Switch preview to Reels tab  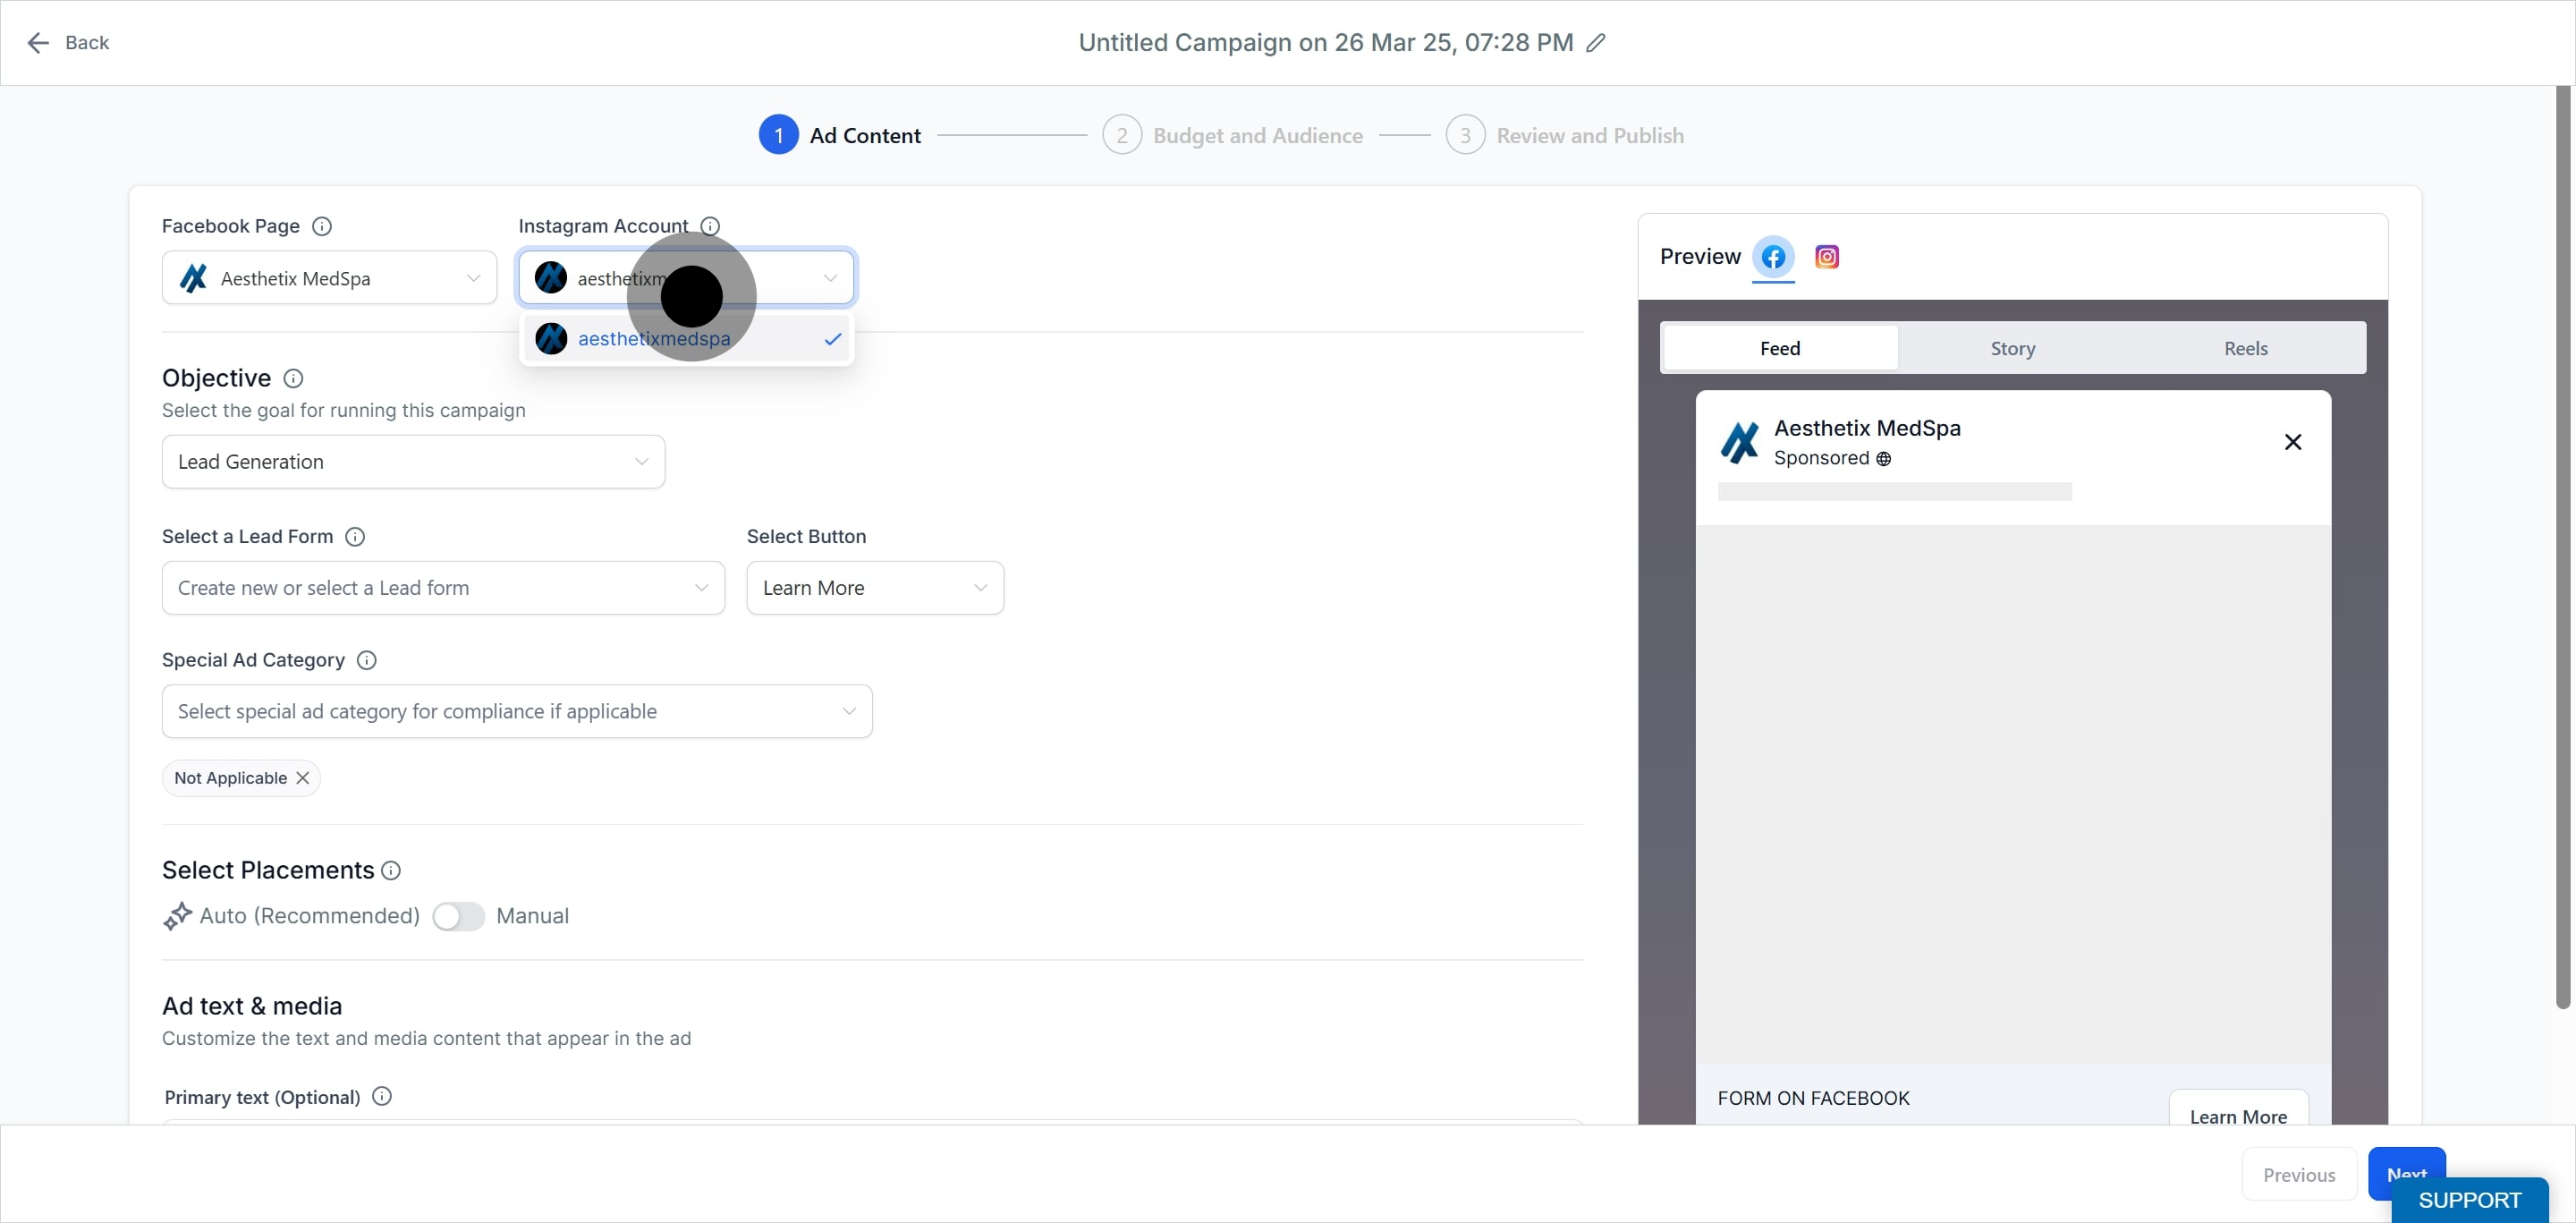point(2245,348)
